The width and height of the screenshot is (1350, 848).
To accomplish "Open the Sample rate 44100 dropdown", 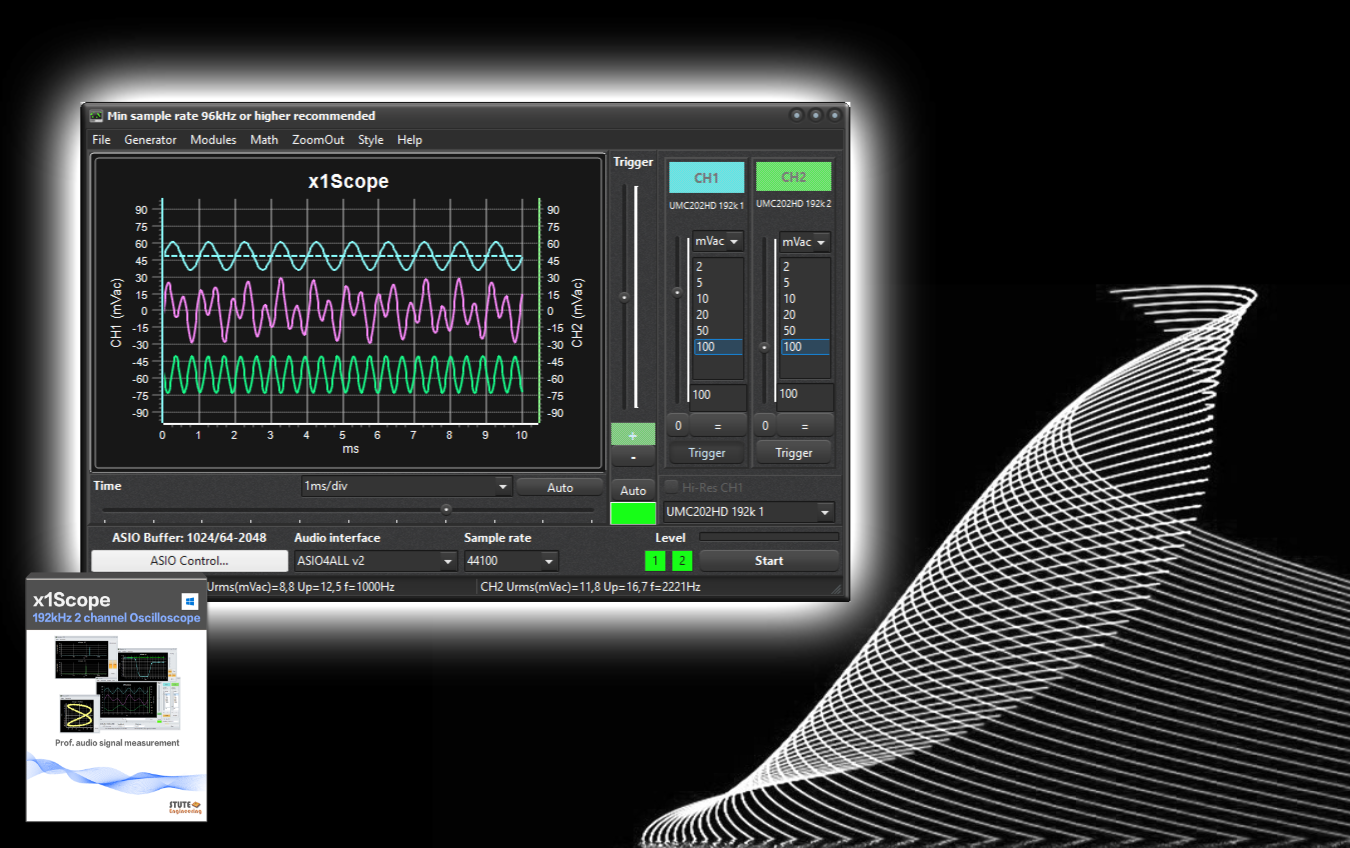I will point(510,561).
